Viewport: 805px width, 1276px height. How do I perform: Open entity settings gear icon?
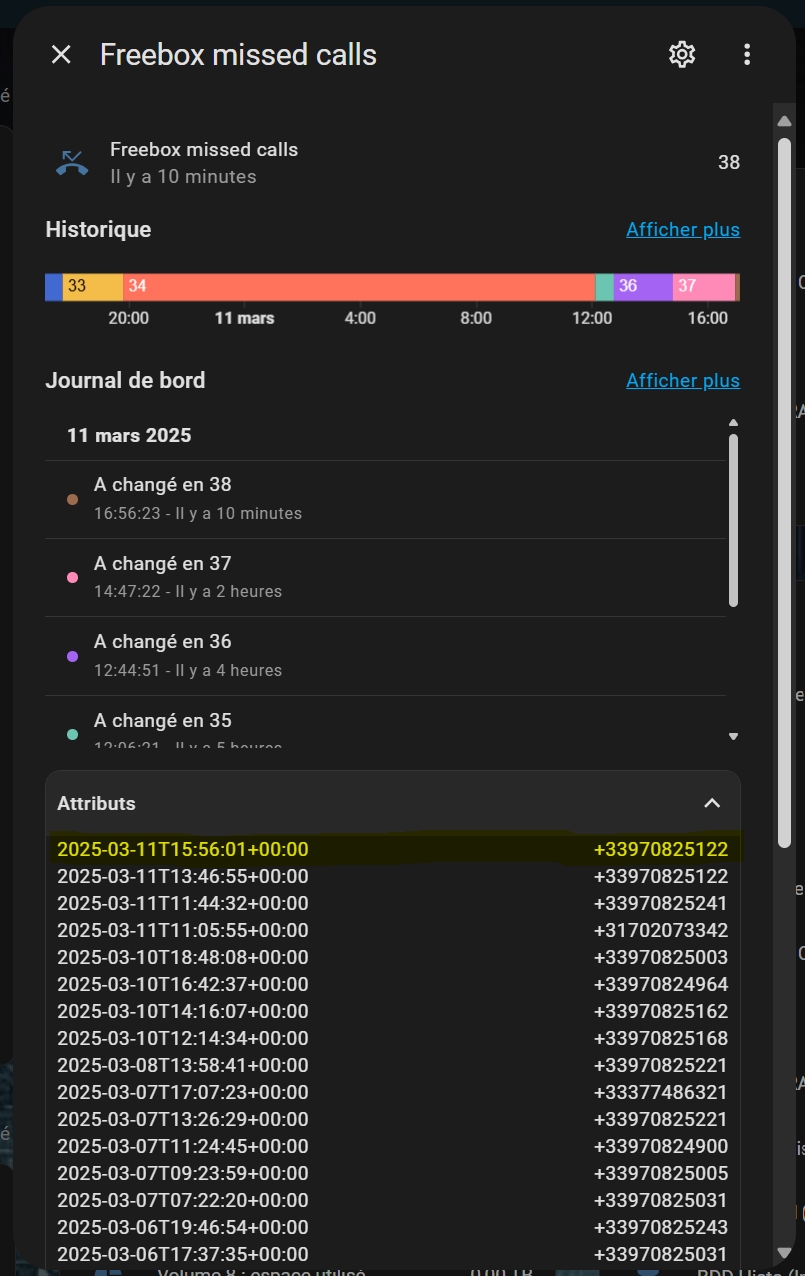point(682,55)
